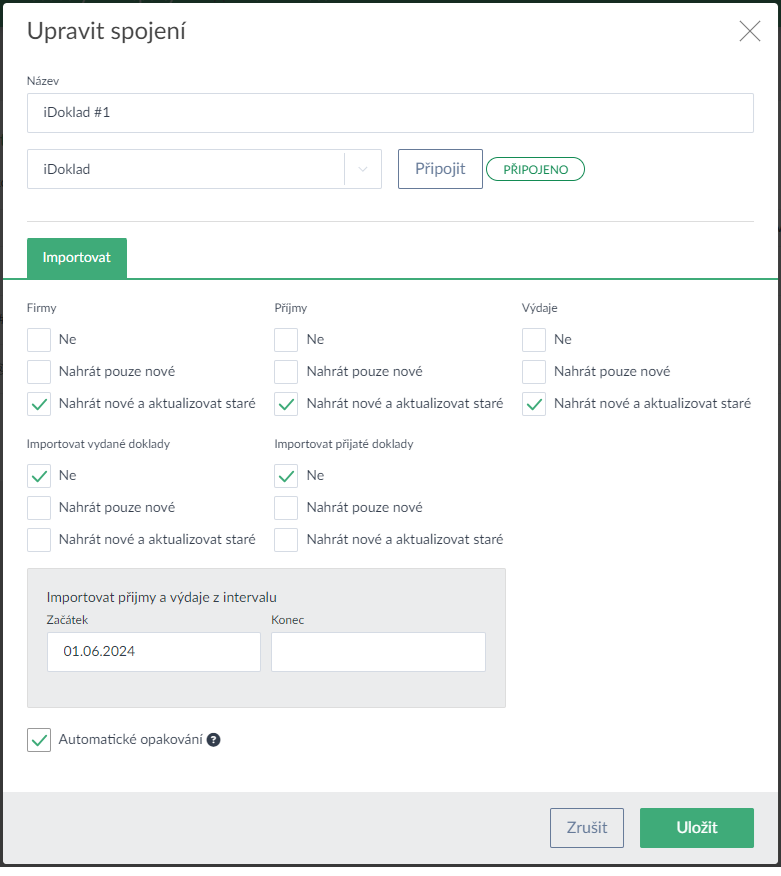Viewport: 781px width, 876px height.
Task: Cancel with the Zrušit button
Action: [586, 828]
